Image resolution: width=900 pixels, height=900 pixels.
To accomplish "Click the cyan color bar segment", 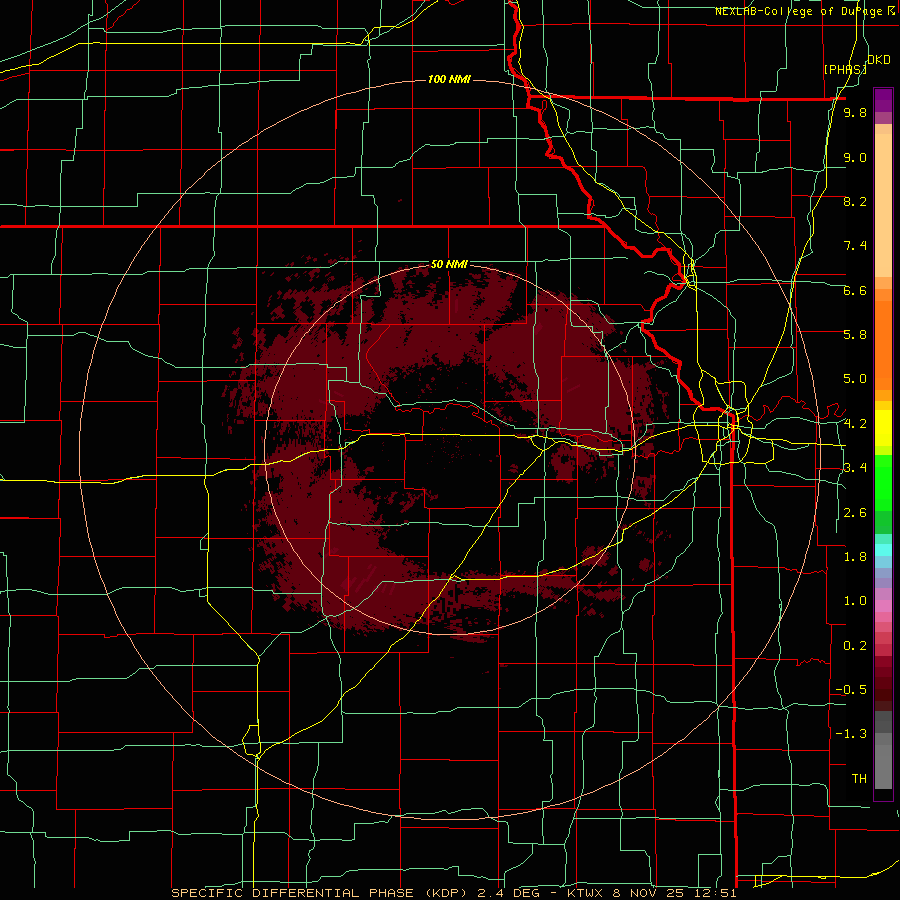I will pos(883,549).
